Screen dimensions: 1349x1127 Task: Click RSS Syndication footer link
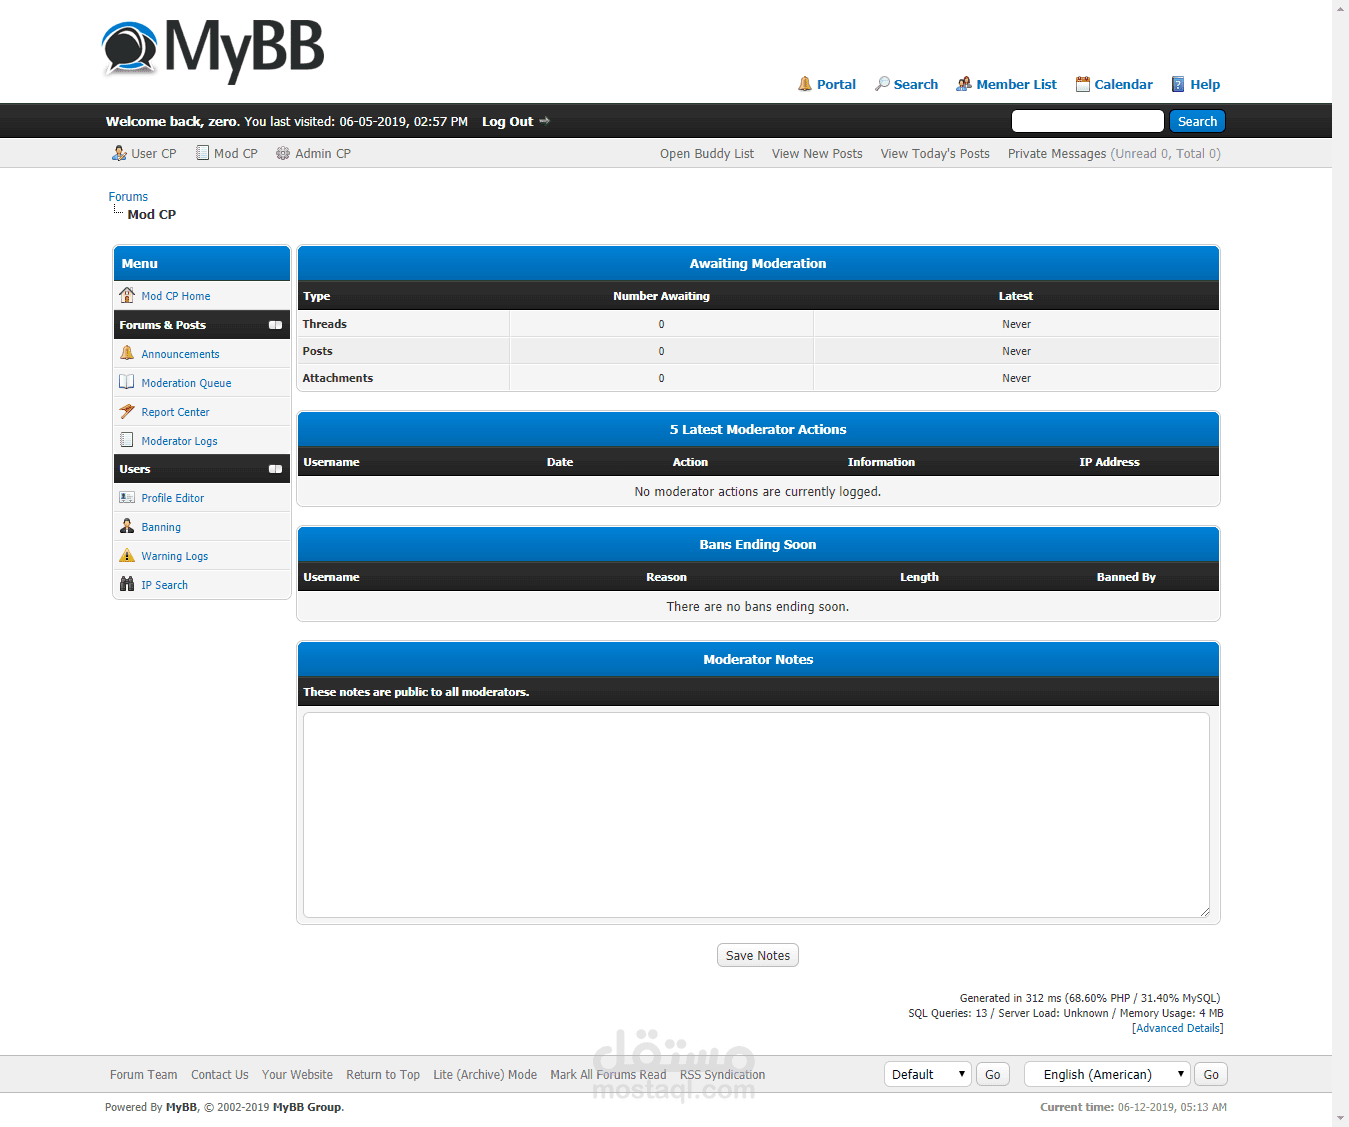point(722,1075)
